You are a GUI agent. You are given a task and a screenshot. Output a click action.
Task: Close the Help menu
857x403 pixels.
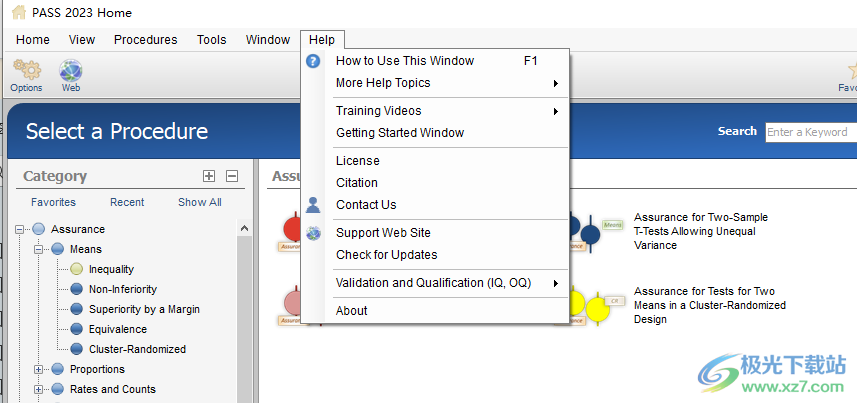click(322, 40)
